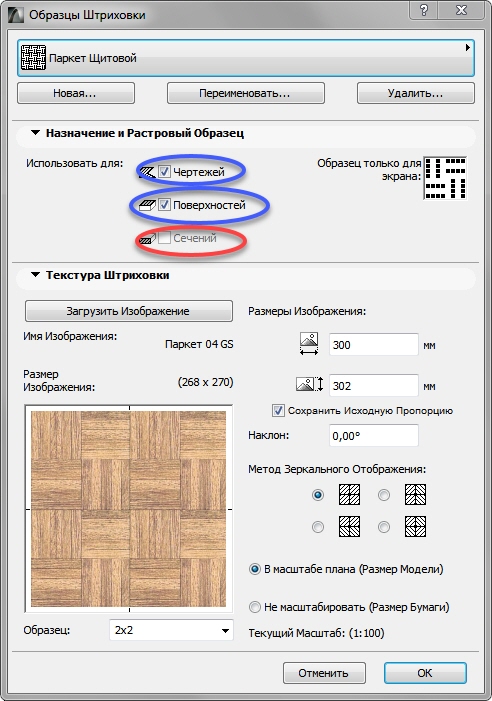Collapse the Назначение и Растровый Образец panel
492x701 pixels.
[35, 133]
